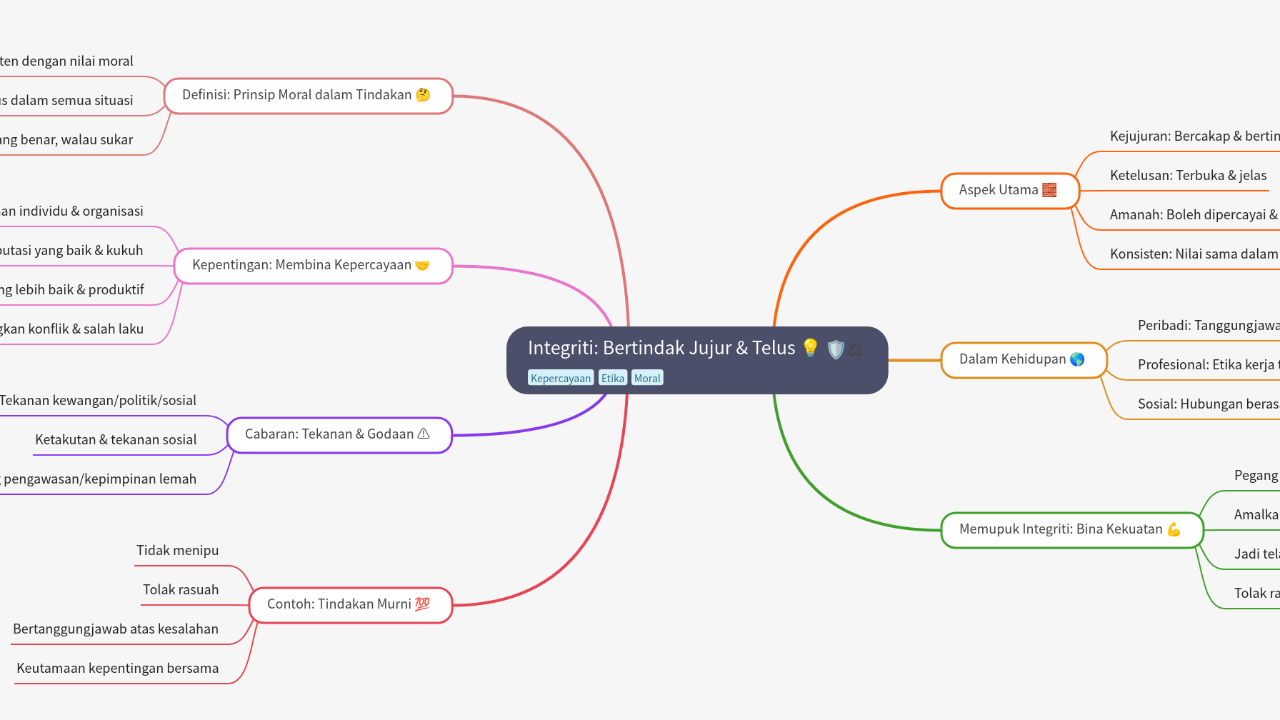Image resolution: width=1280 pixels, height=720 pixels.
Task: Select the 'individu & organisasi' leaf
Action: click(72, 212)
